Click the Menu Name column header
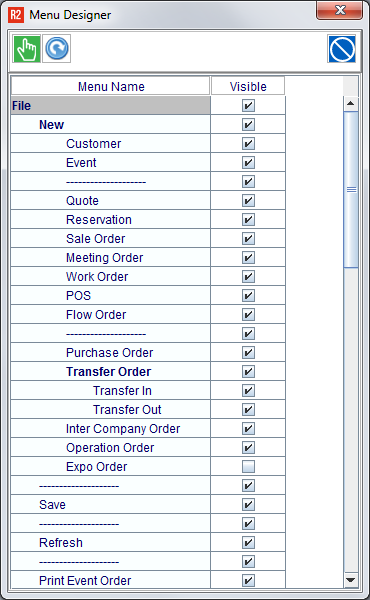This screenshot has height=600, width=370. point(111,86)
